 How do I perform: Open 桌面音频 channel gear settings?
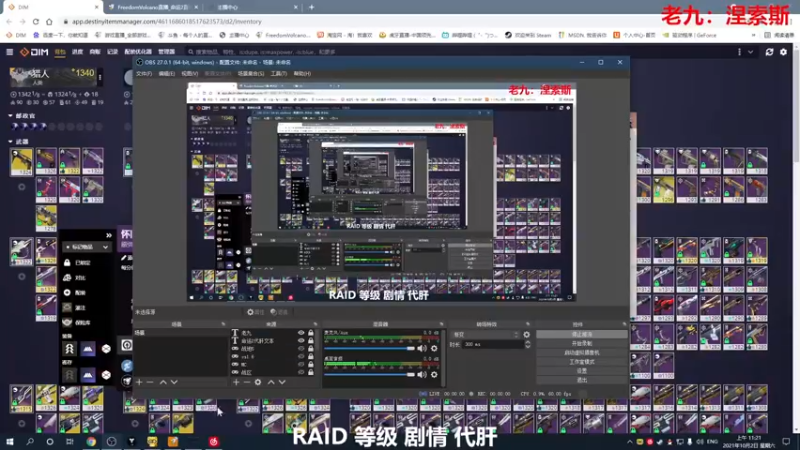434,374
